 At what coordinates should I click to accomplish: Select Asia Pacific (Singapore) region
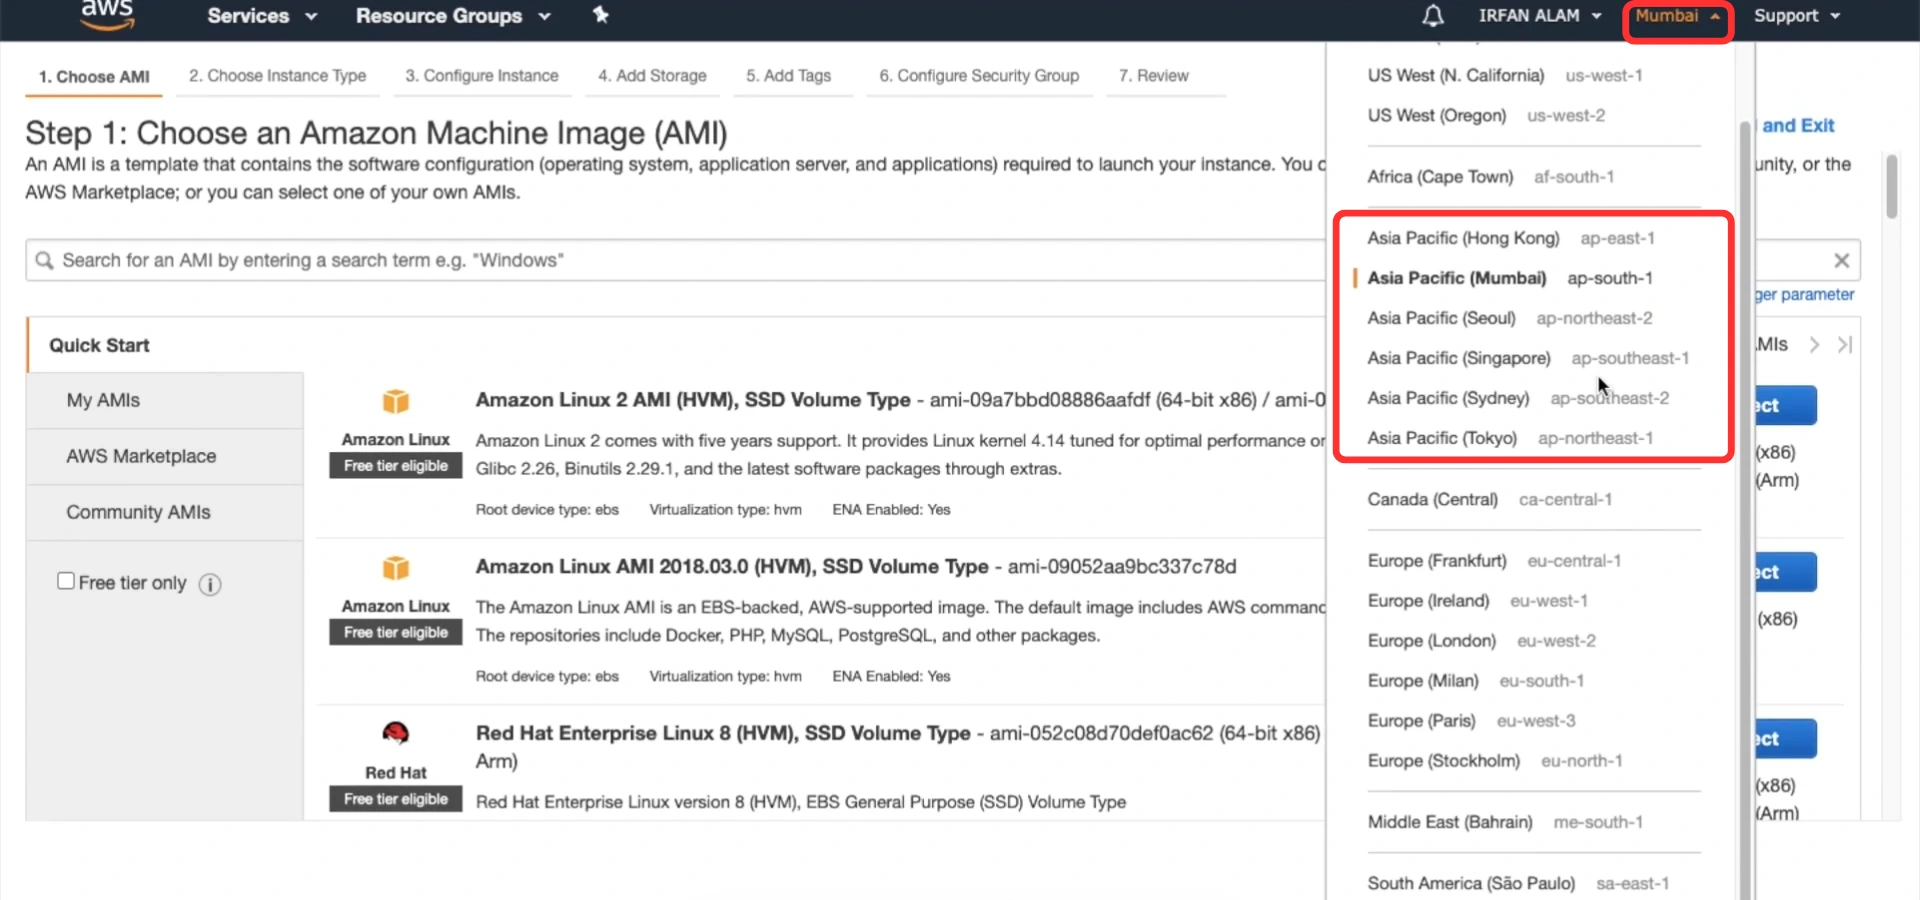[1528, 359]
